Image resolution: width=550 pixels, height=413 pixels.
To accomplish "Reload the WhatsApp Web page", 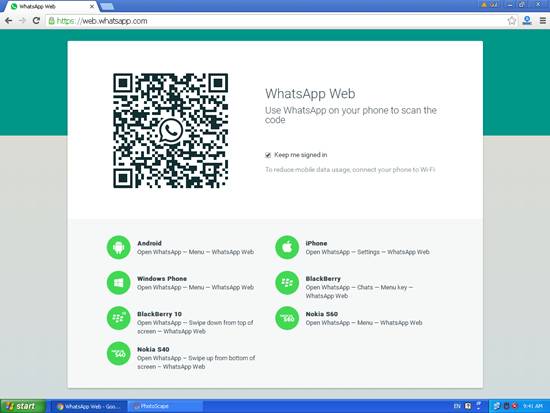I will [36, 21].
